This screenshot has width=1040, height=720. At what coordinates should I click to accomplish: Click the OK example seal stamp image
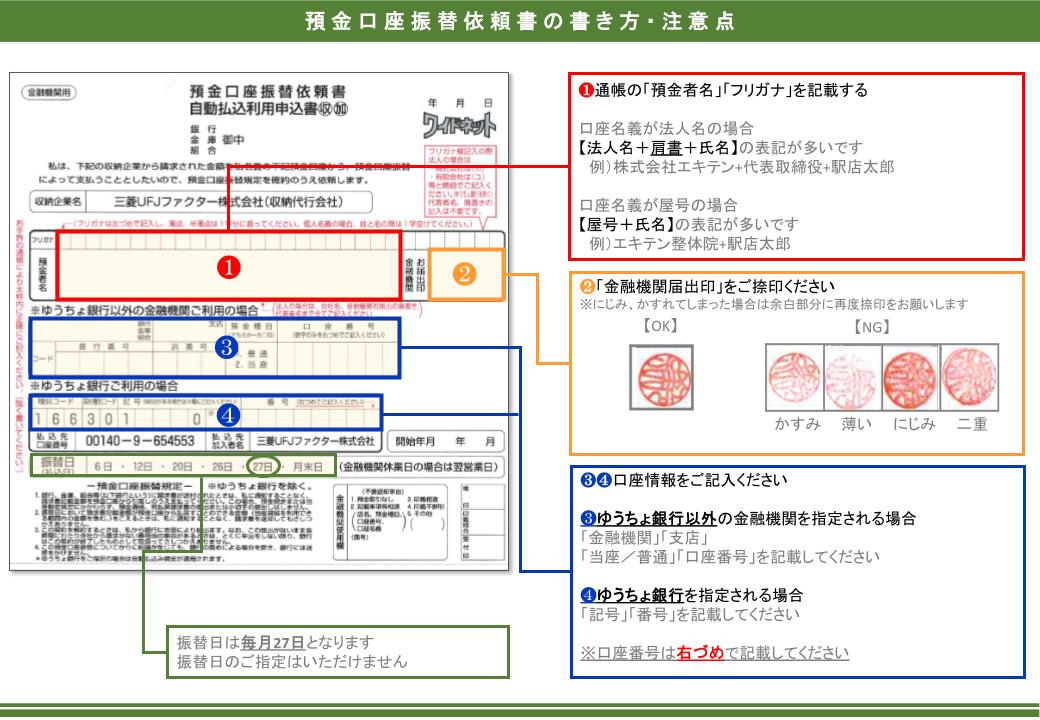pyautogui.click(x=661, y=377)
